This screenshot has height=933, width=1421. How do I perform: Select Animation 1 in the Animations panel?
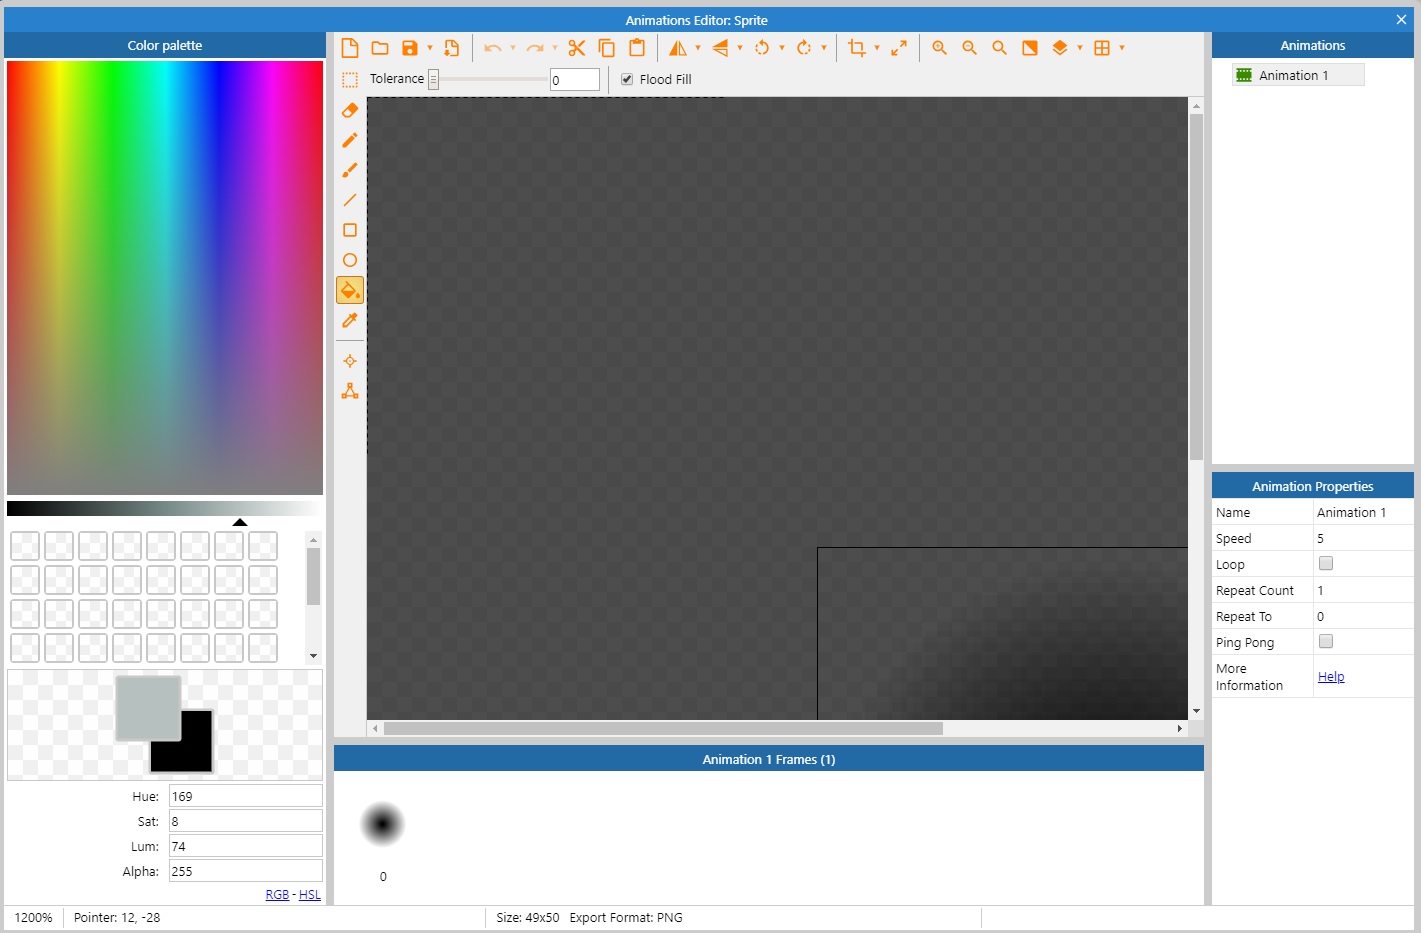pyautogui.click(x=1297, y=74)
